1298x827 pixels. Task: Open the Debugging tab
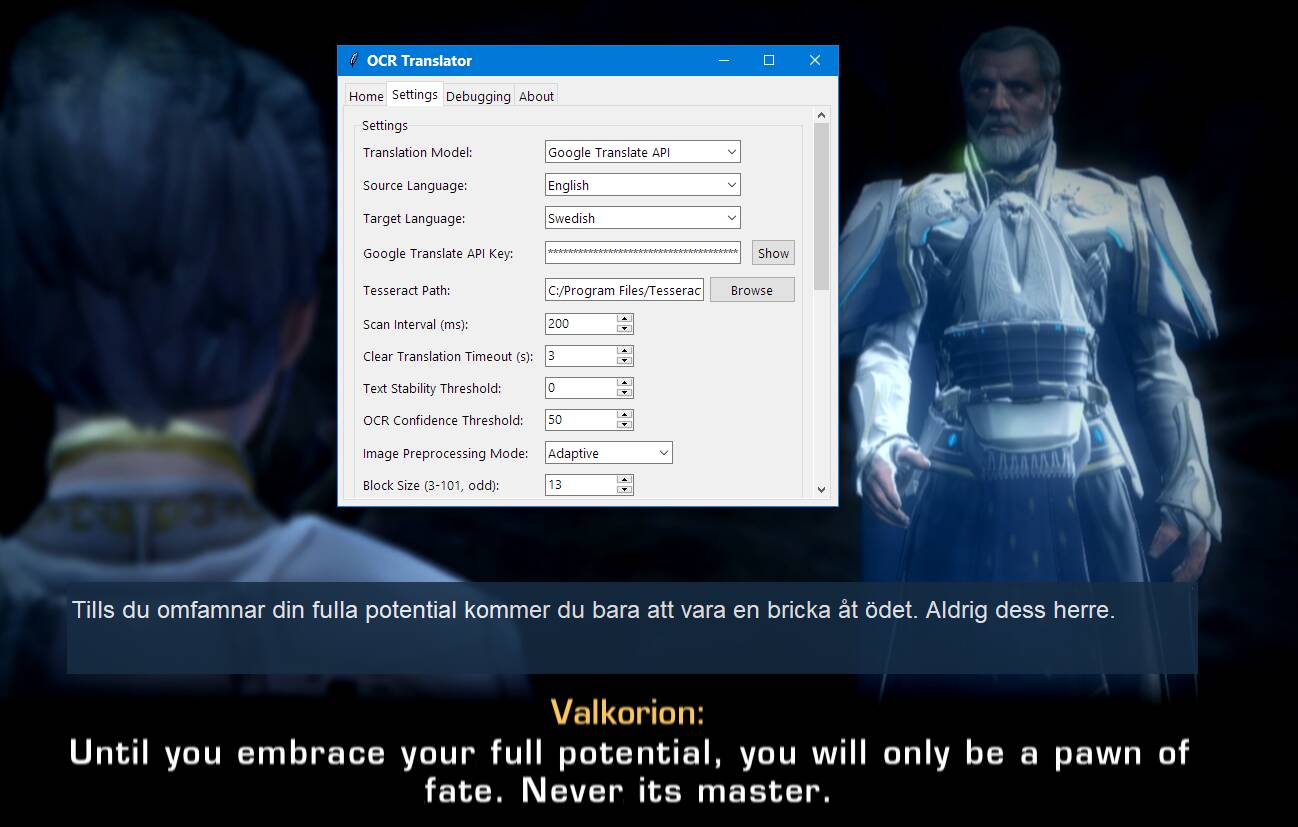478,96
